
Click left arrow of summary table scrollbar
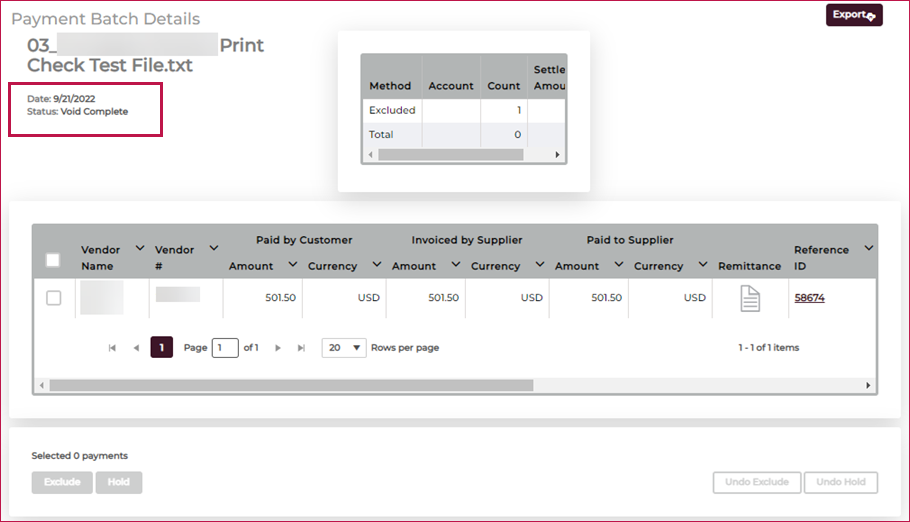coord(371,154)
